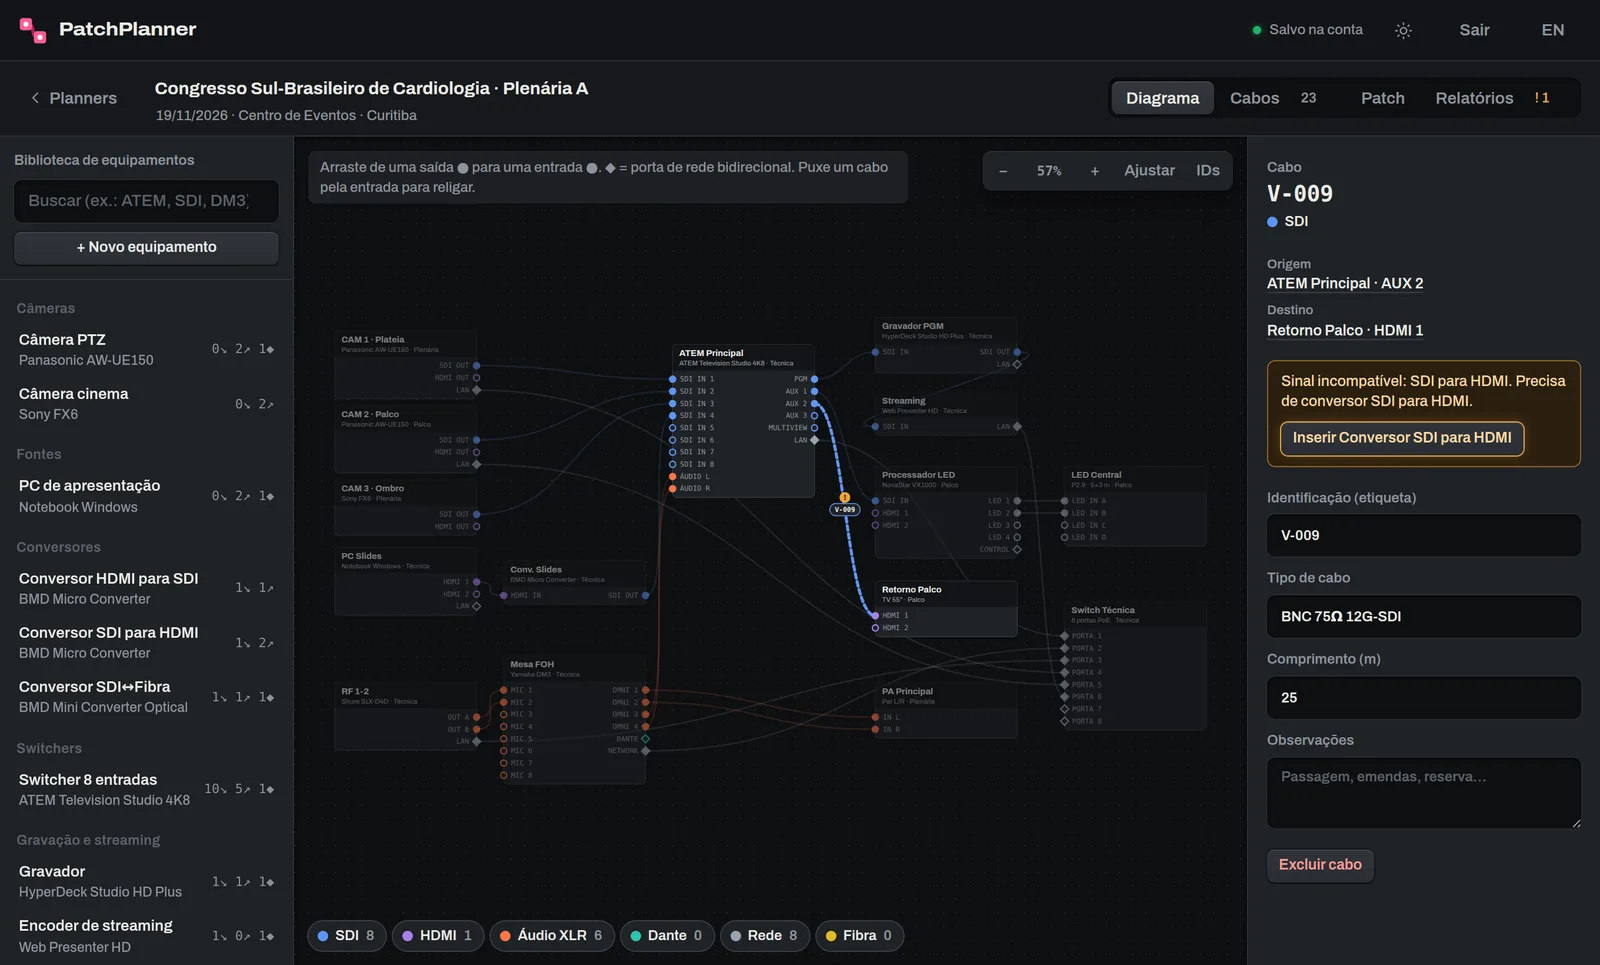
Task: Open the Patch tab
Action: (x=1383, y=98)
